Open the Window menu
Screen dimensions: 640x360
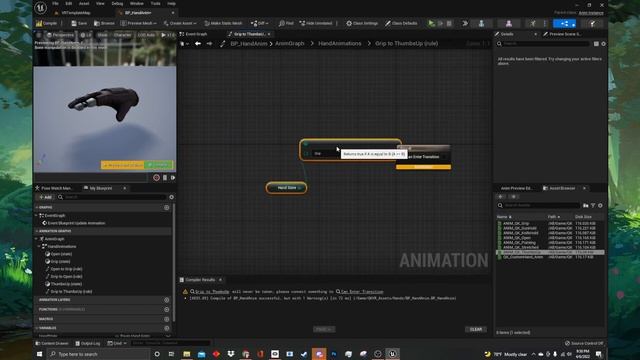tap(137, 4)
